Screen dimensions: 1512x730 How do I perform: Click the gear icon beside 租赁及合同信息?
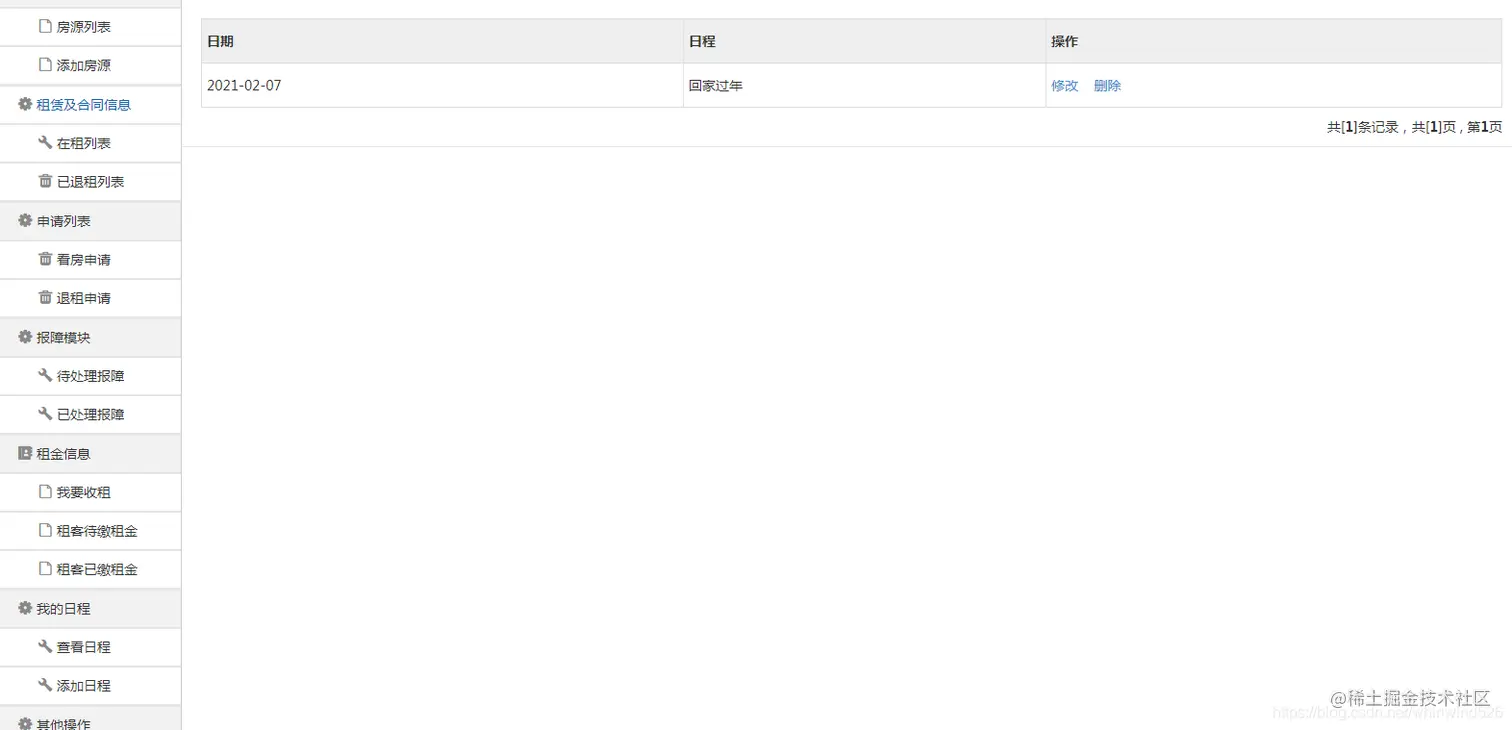click(x=25, y=104)
